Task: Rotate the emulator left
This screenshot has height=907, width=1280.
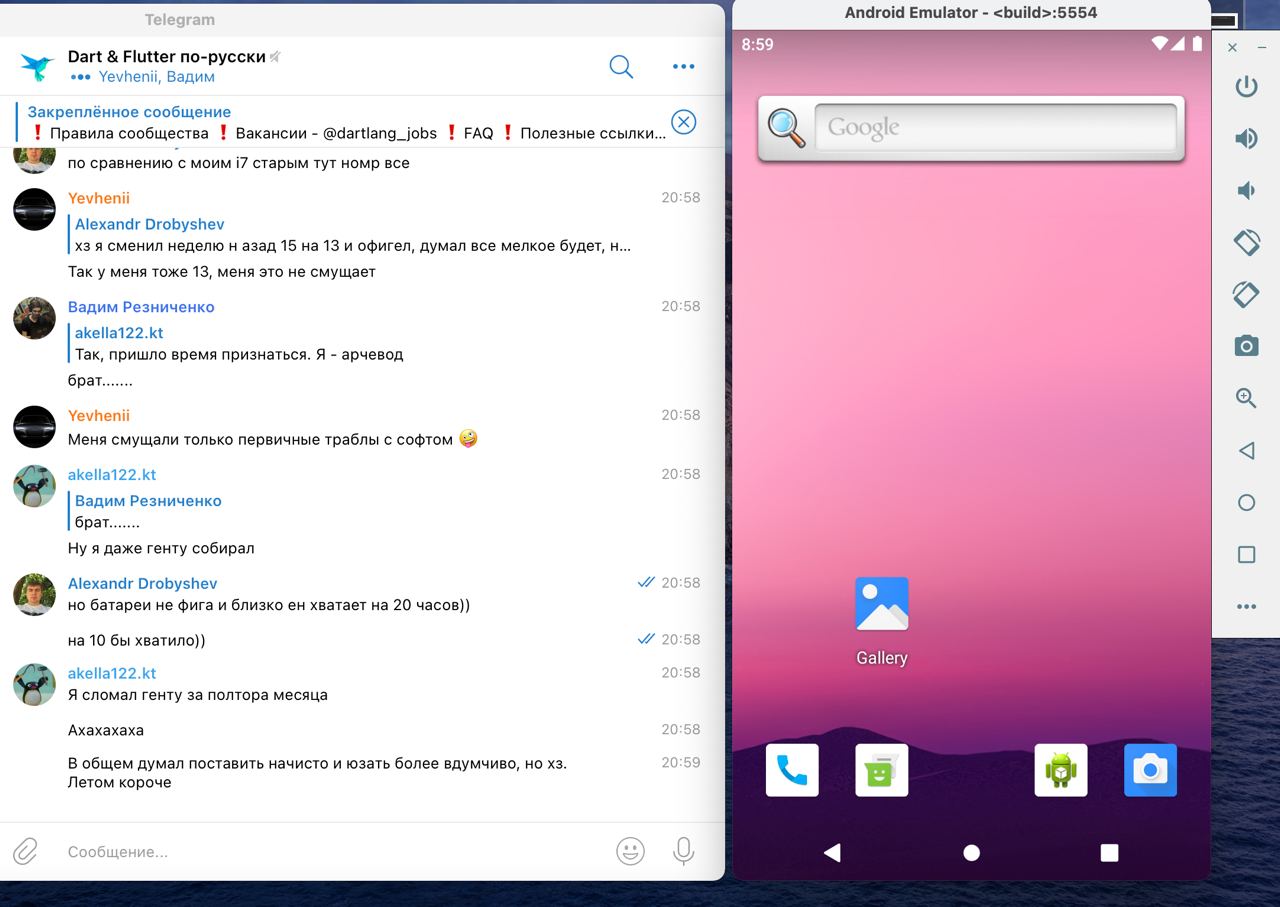Action: click(1246, 242)
